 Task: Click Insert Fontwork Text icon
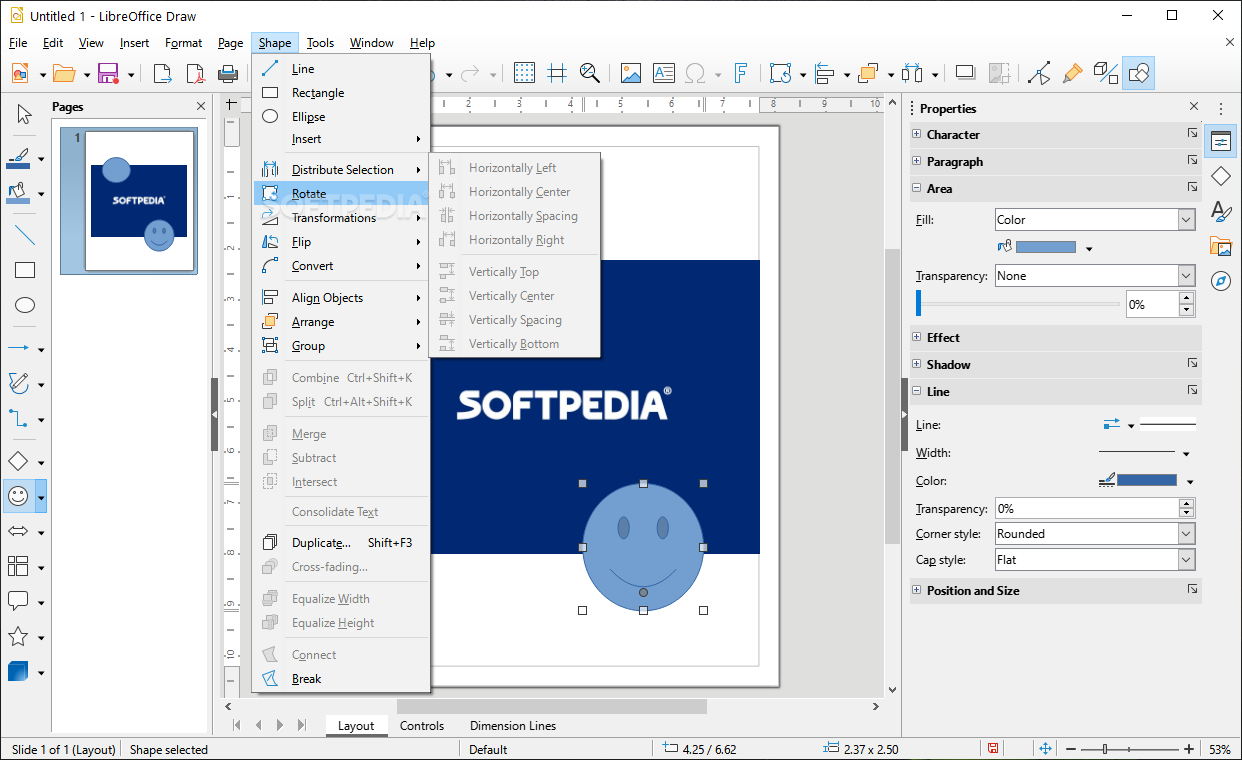(741, 73)
